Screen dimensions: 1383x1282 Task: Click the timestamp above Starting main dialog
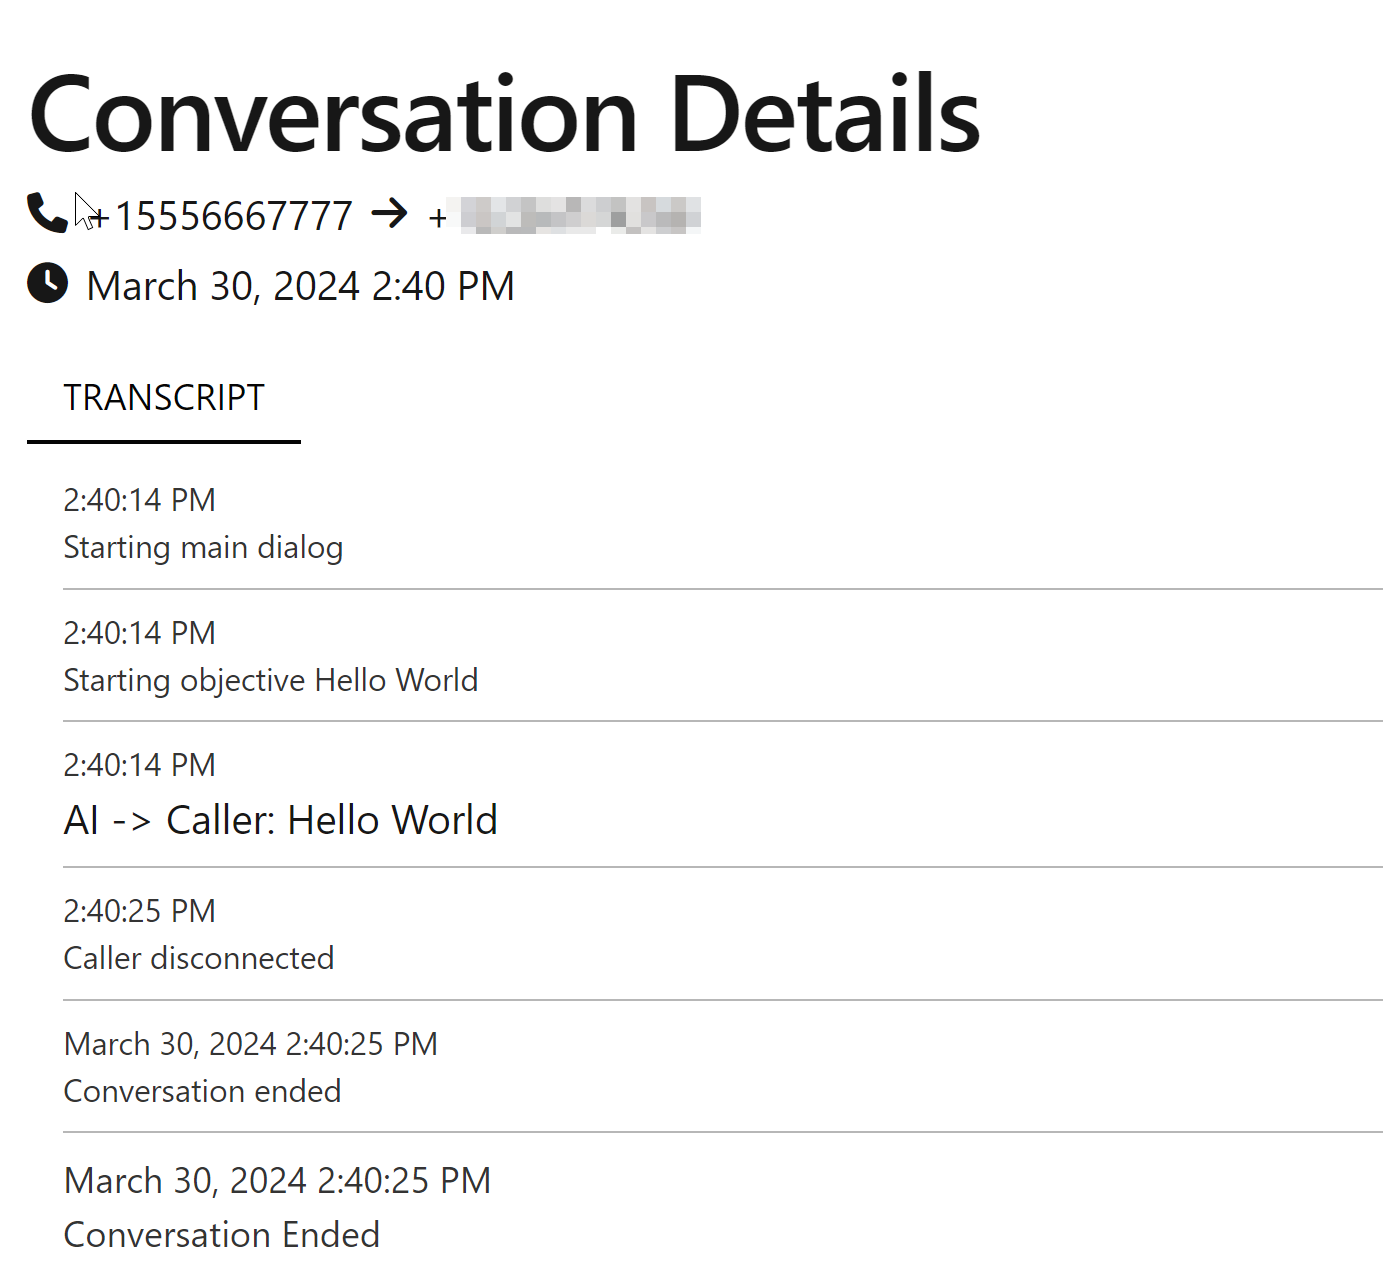tap(139, 500)
